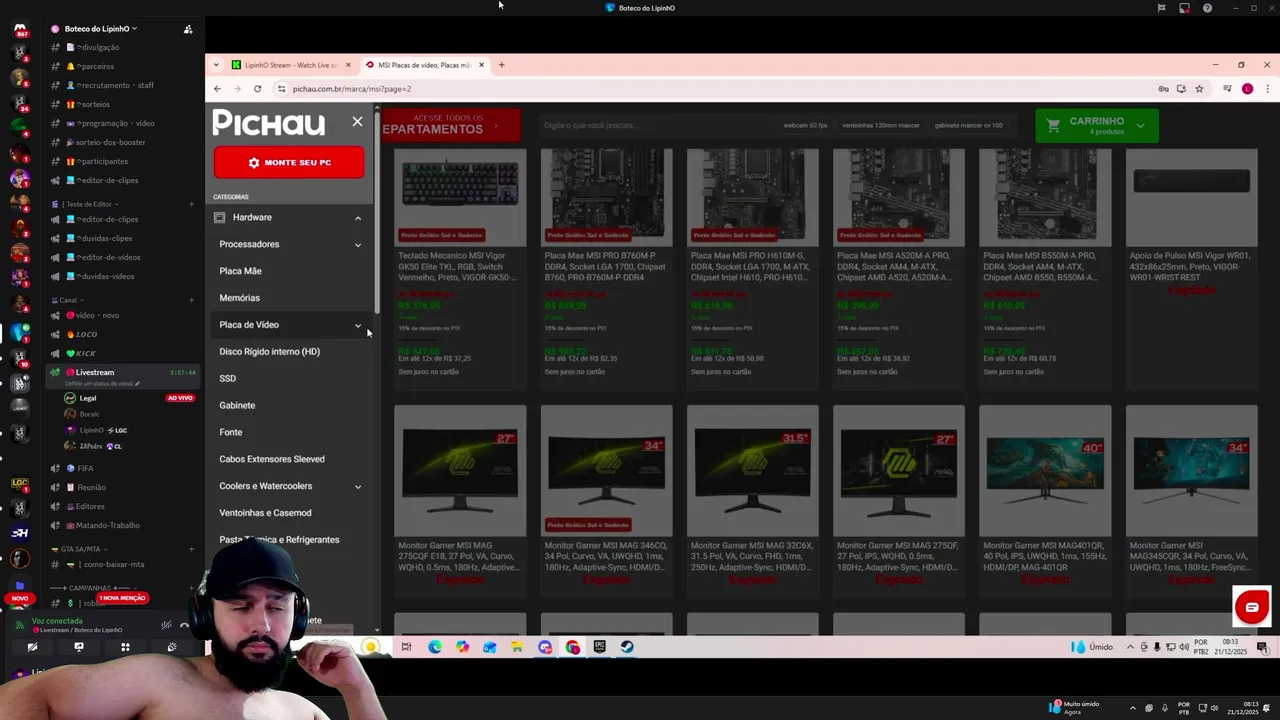Open the Placa Mãe category

(x=240, y=271)
